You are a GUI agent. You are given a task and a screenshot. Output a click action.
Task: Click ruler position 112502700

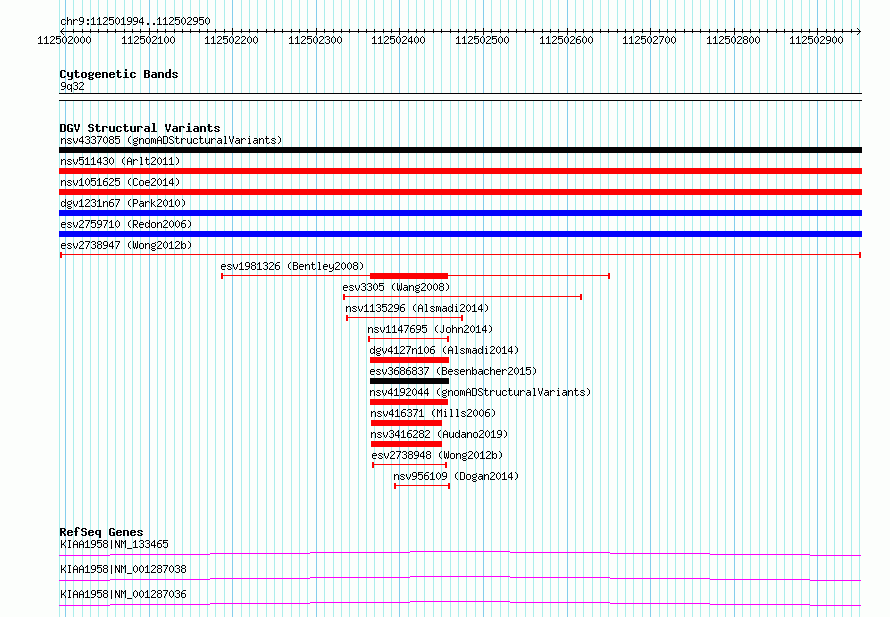click(x=649, y=40)
